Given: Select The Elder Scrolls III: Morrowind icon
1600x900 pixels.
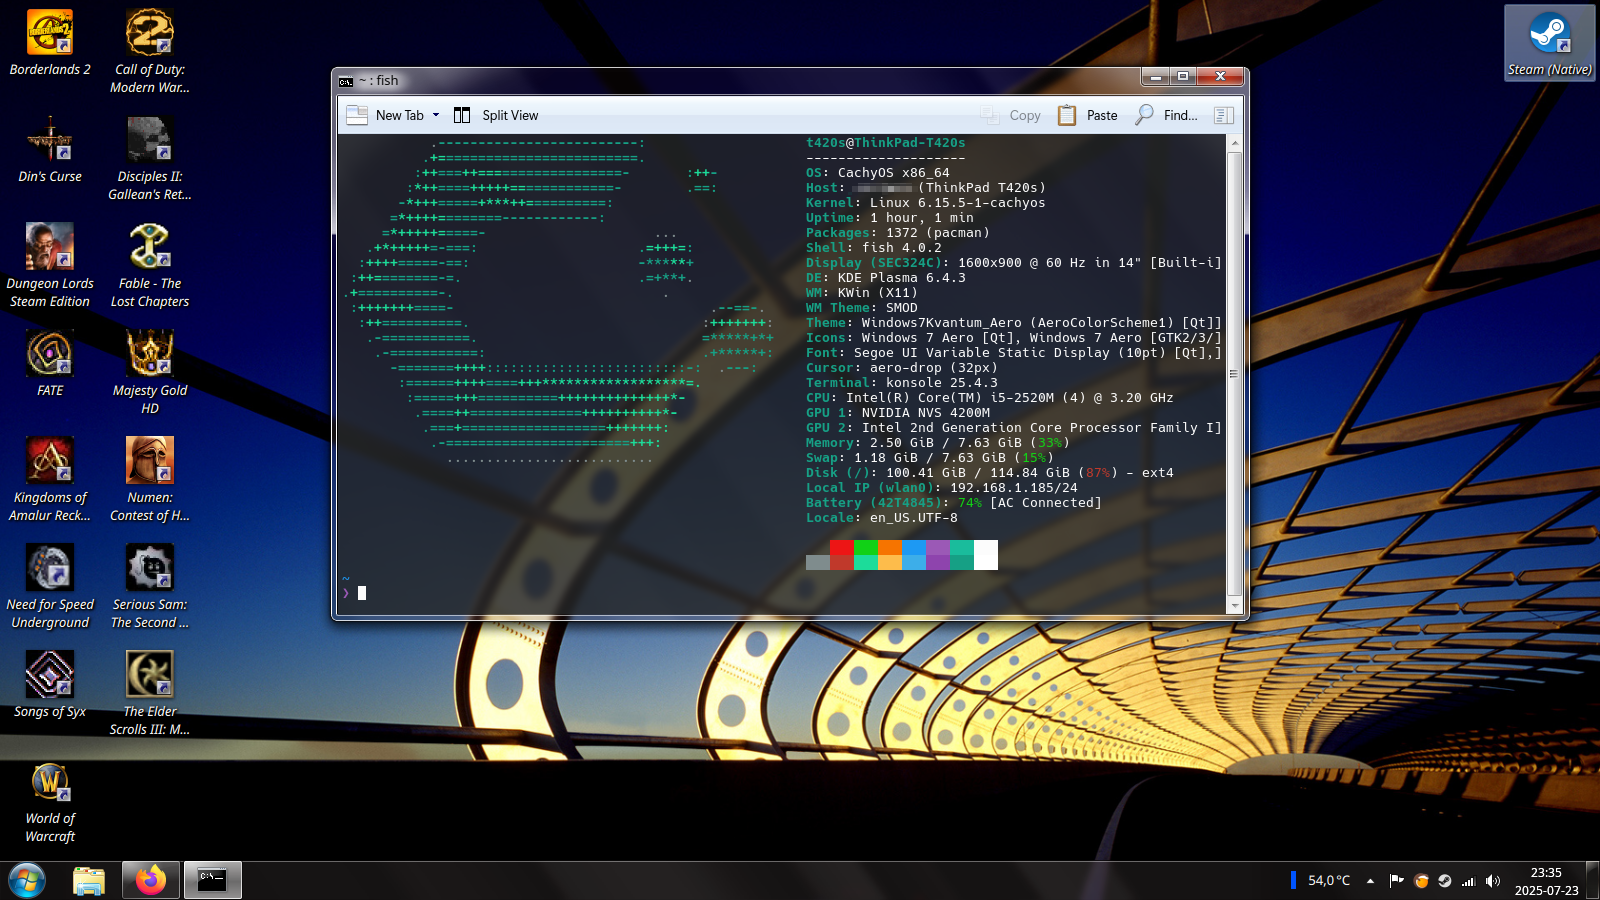Looking at the screenshot, I should [150, 694].
